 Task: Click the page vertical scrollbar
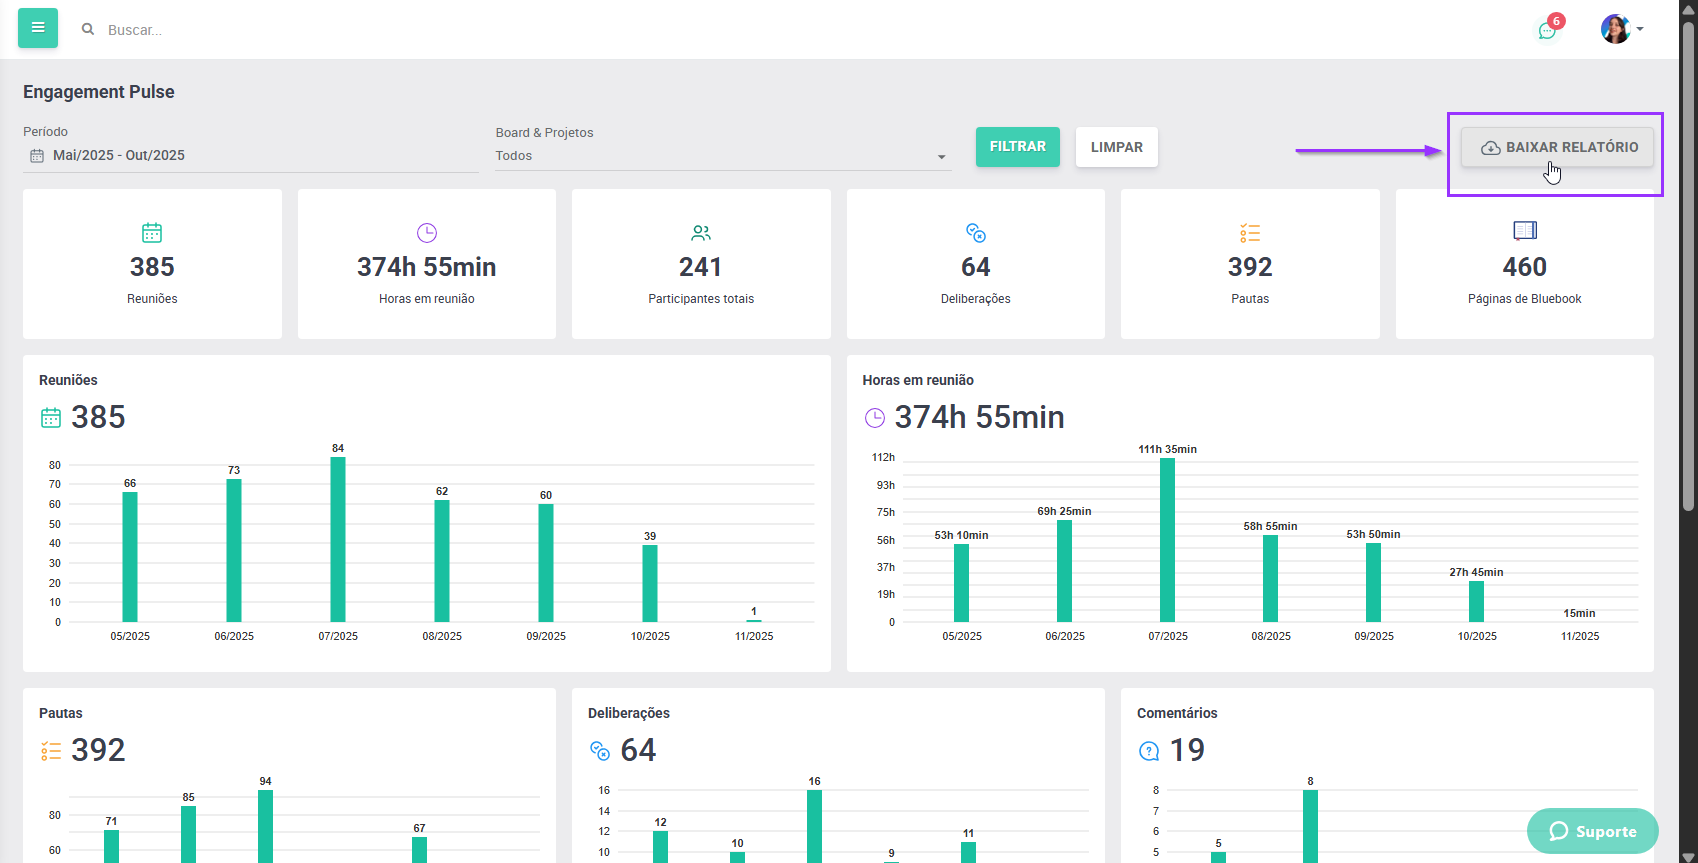click(x=1688, y=300)
